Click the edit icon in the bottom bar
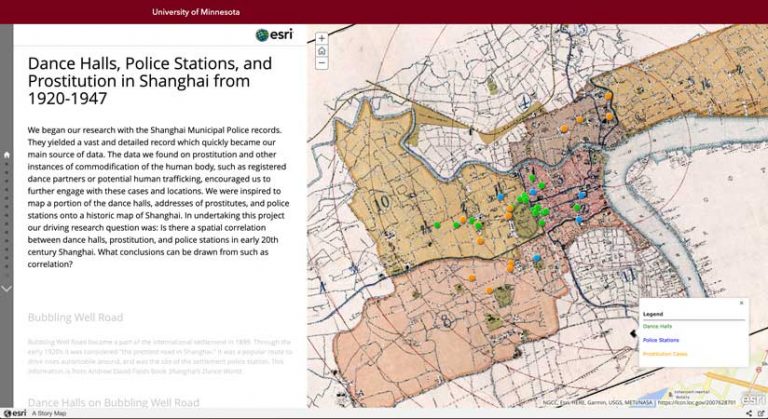 (761, 414)
